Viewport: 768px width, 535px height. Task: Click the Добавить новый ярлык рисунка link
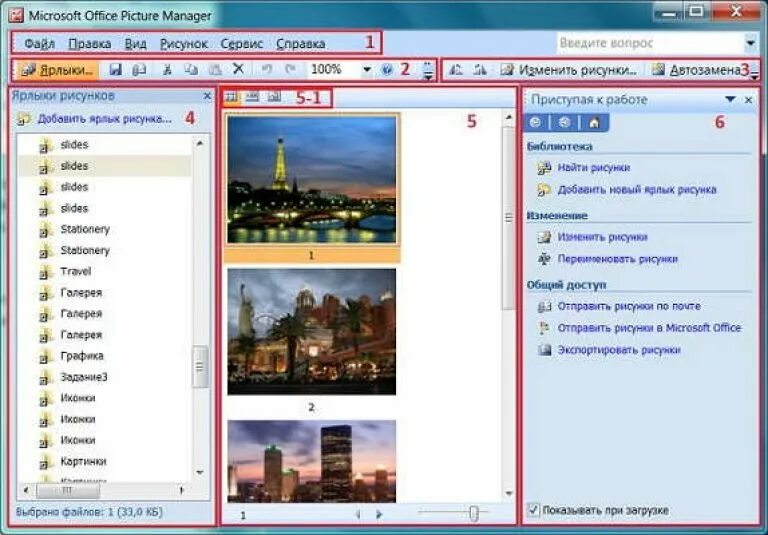coord(637,190)
